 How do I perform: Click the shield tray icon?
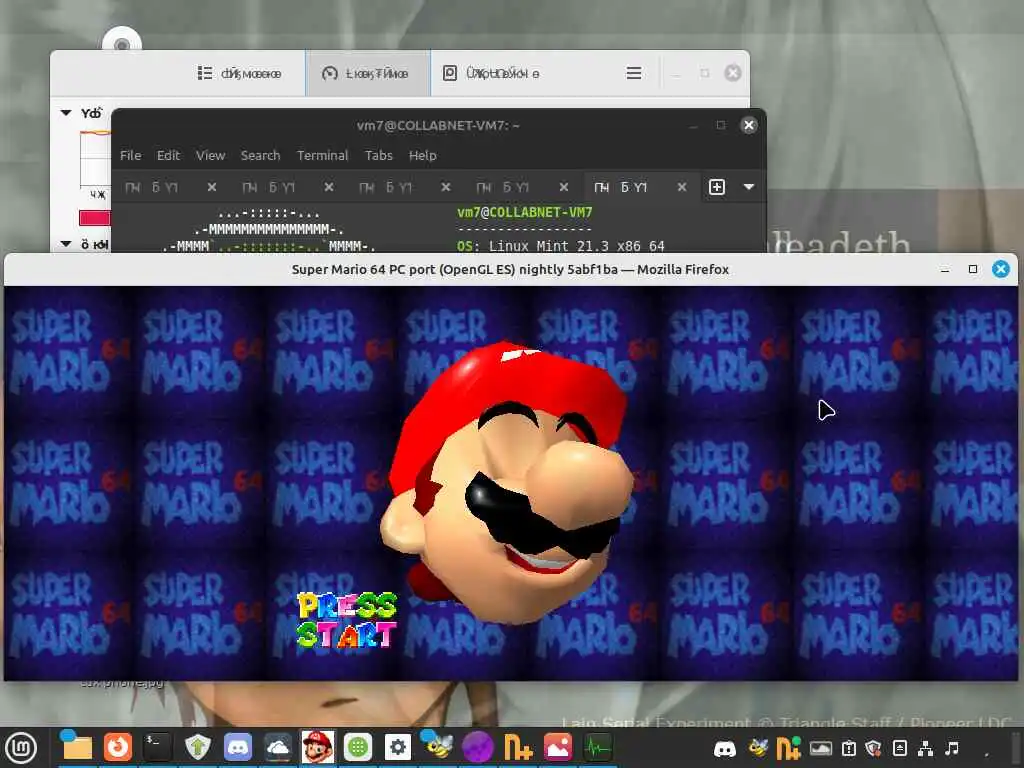tap(873, 748)
